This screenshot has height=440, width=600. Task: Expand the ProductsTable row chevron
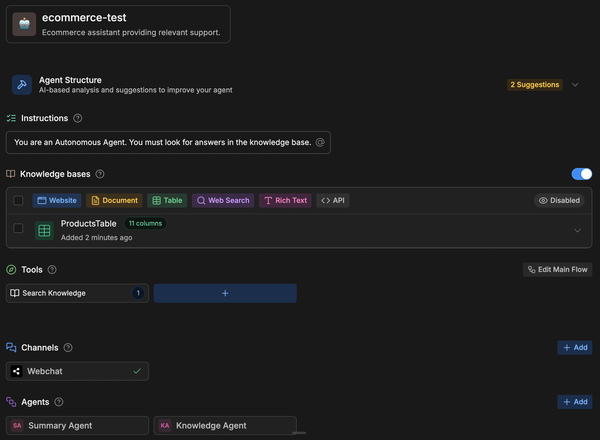click(577, 230)
